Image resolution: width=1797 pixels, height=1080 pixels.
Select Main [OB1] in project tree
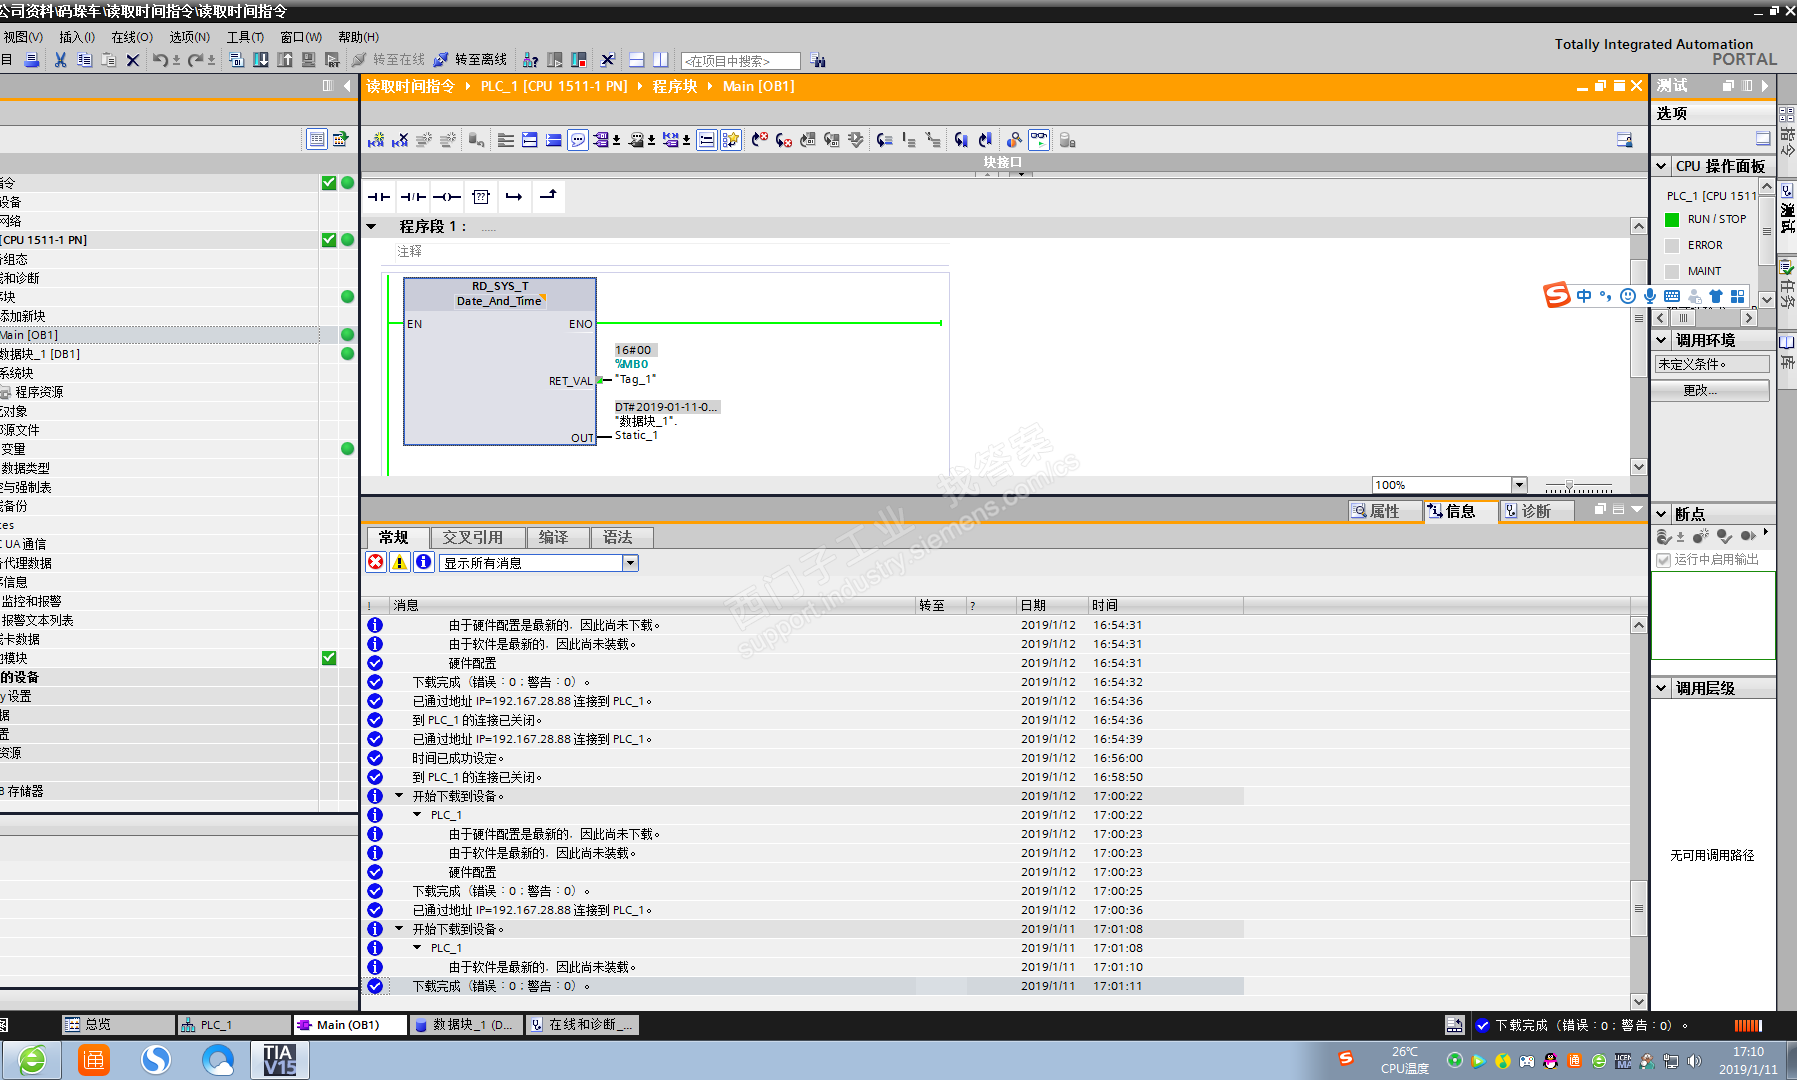click(160, 335)
